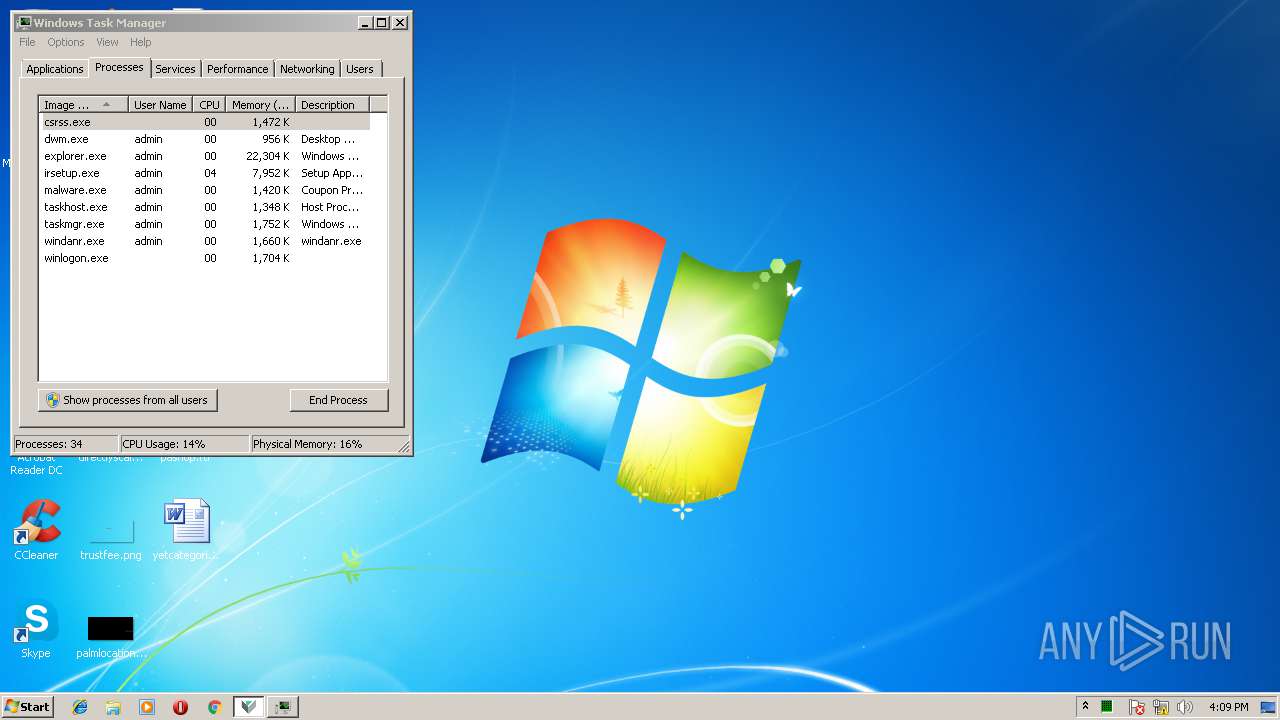Open the Action Center flag icon
Screen dimensions: 1280x720
click(x=1137, y=707)
